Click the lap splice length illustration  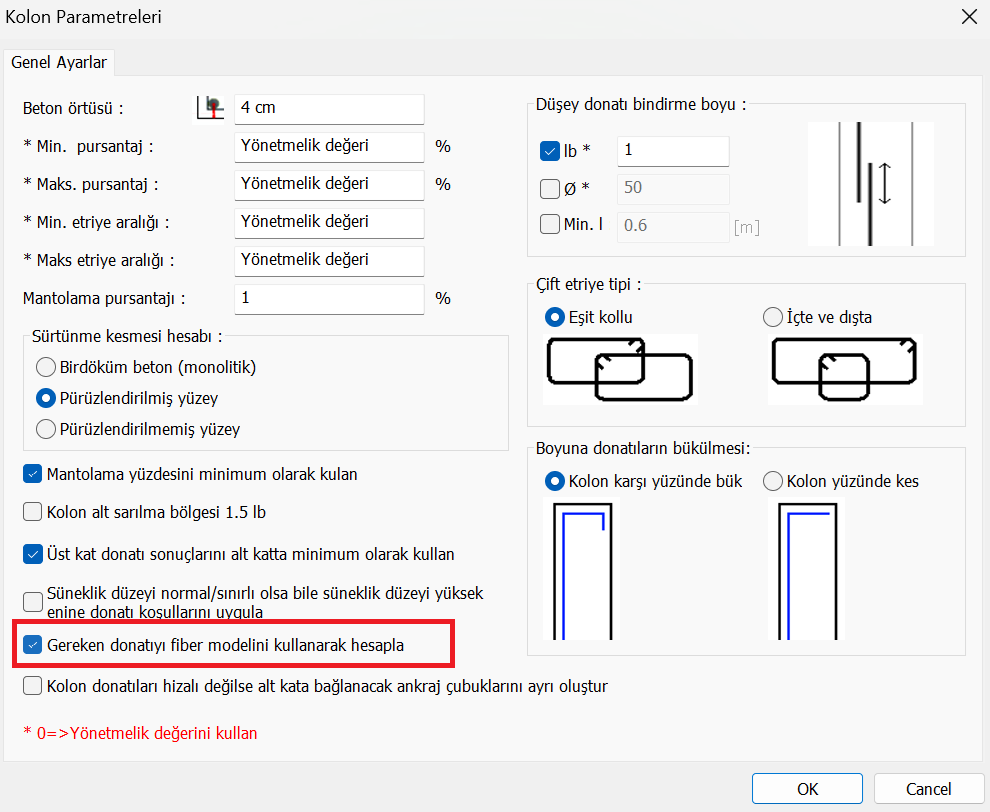pos(870,184)
